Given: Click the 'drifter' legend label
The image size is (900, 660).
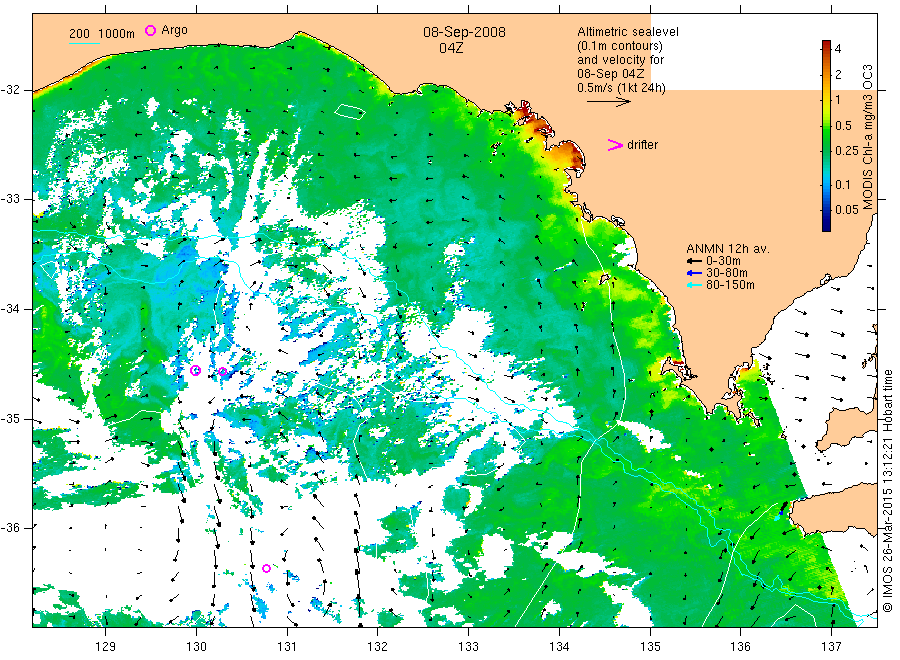Looking at the screenshot, I should pyautogui.click(x=642, y=145).
